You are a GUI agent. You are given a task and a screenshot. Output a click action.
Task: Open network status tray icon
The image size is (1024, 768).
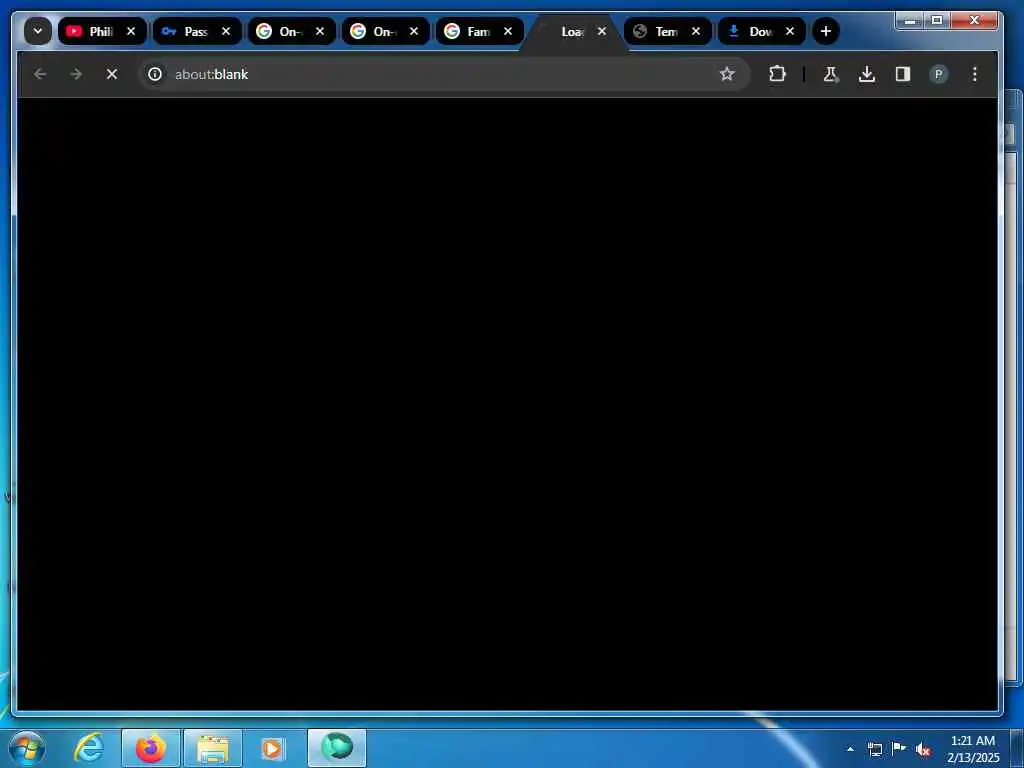click(874, 749)
